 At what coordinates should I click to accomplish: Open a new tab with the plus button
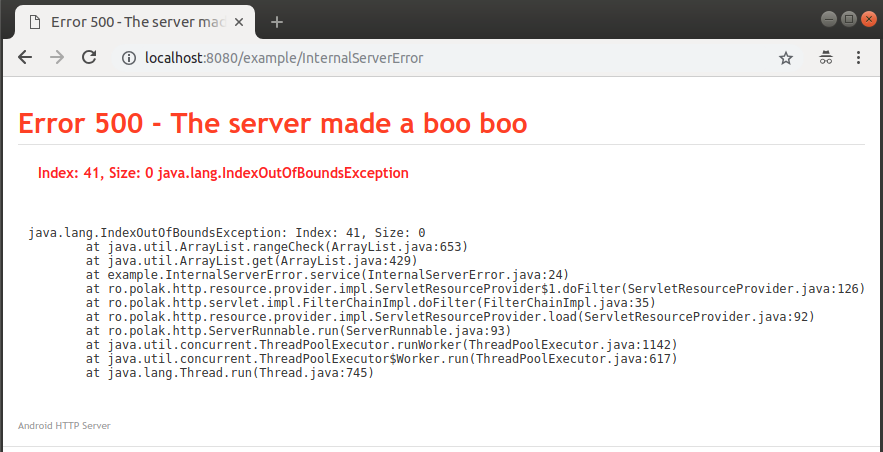pos(277,23)
